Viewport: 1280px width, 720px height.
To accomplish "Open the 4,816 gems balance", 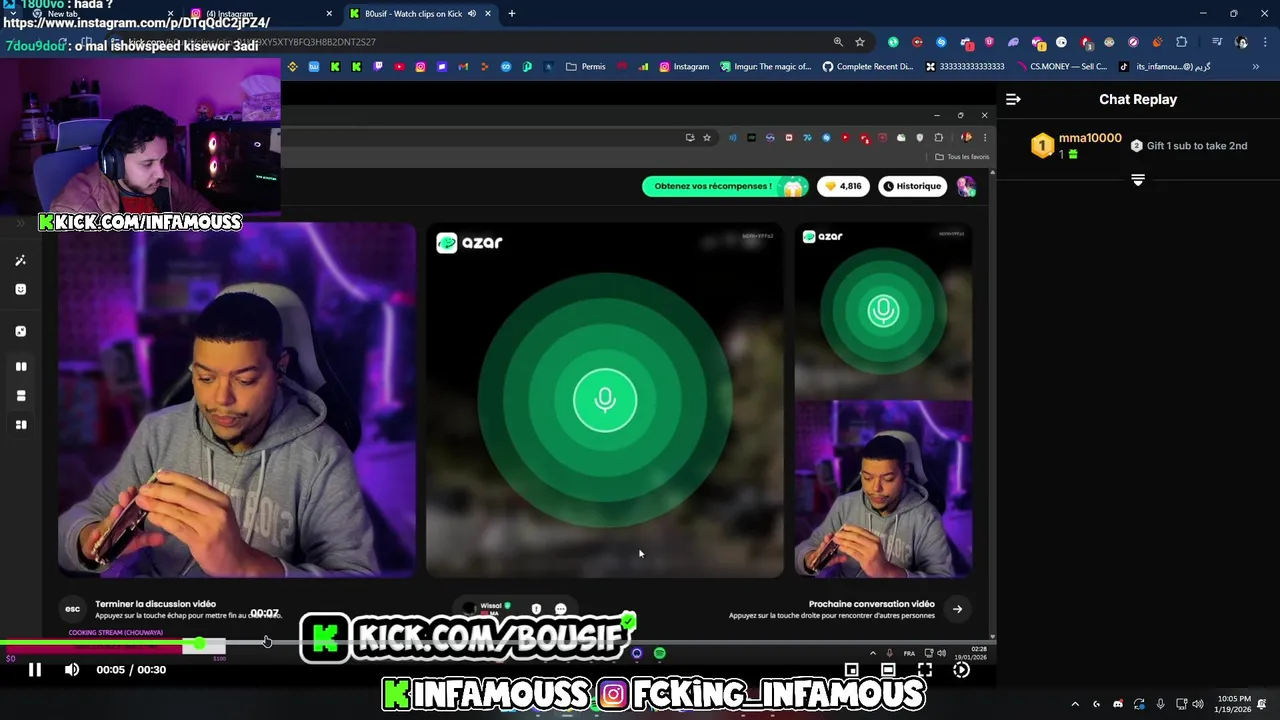I will (x=843, y=186).
